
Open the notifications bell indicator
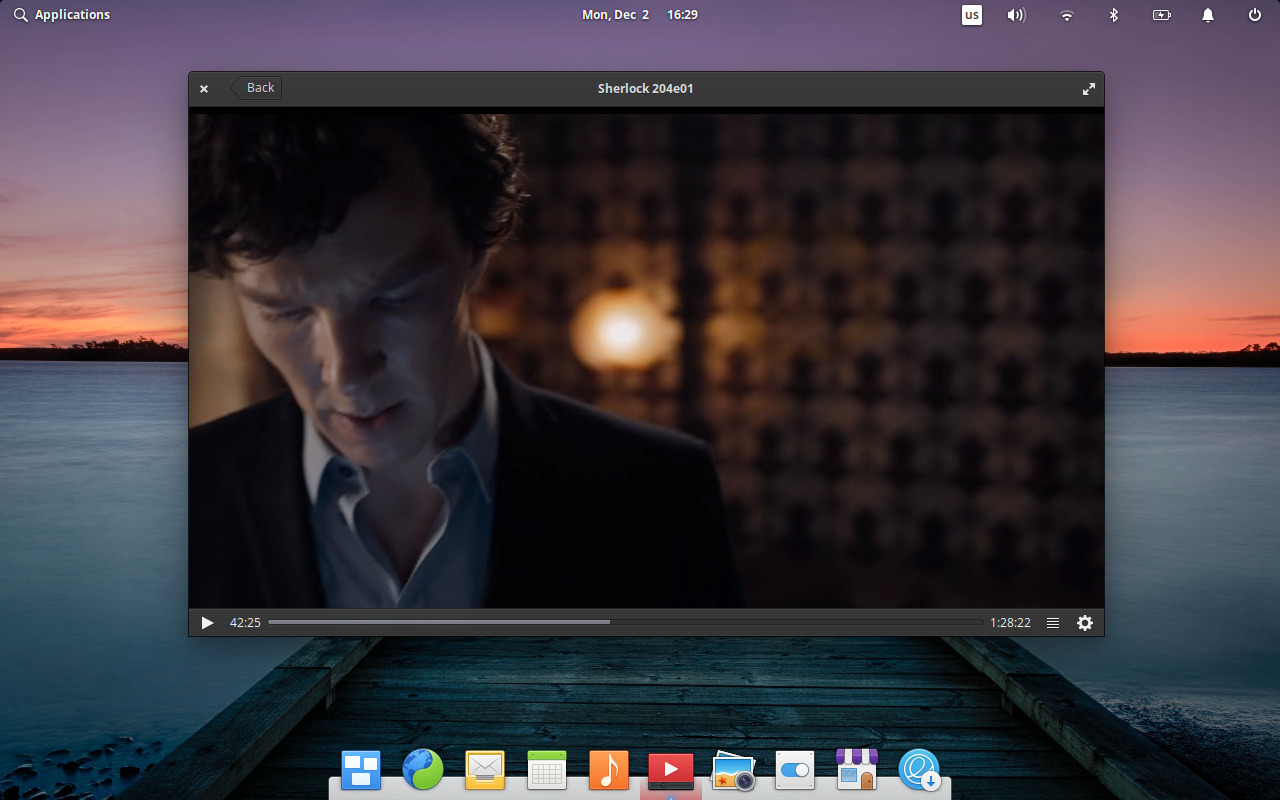point(1208,15)
